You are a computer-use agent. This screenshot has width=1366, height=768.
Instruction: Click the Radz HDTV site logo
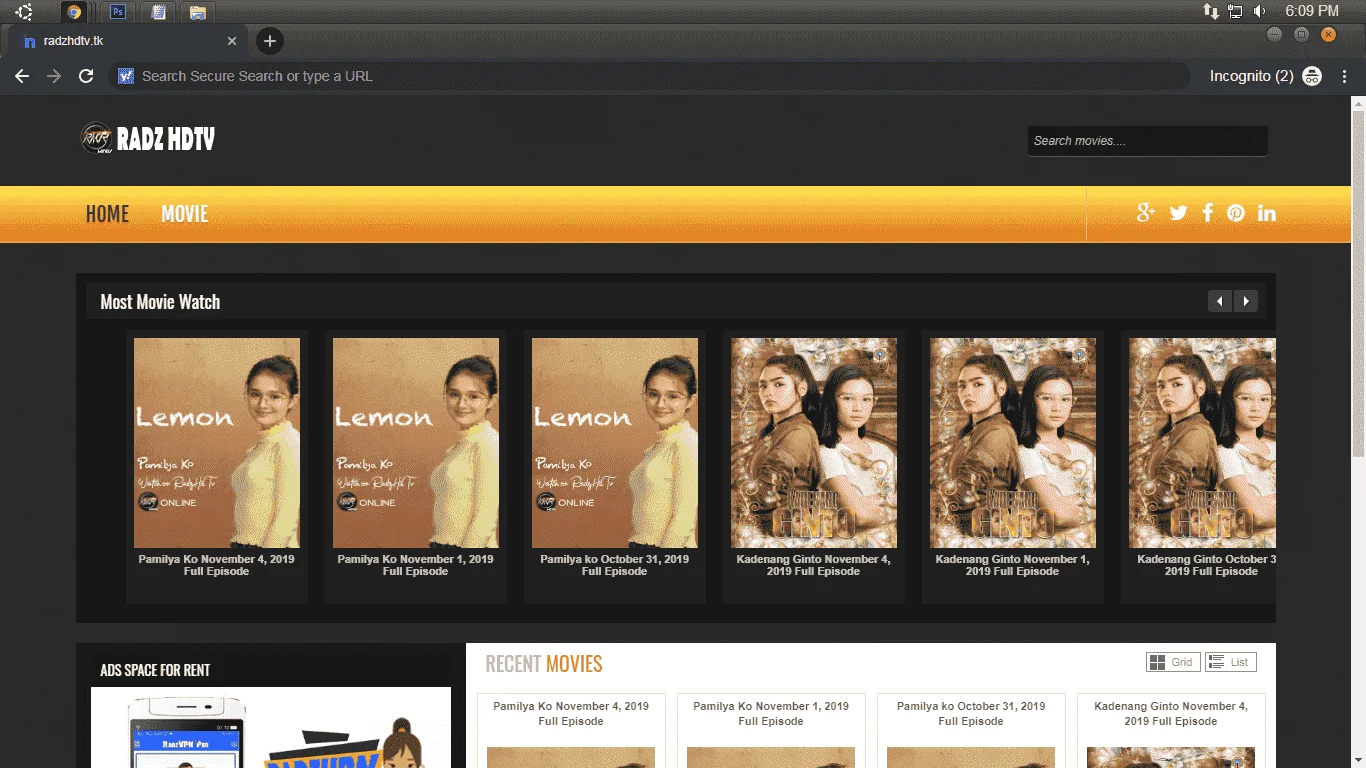click(x=148, y=139)
